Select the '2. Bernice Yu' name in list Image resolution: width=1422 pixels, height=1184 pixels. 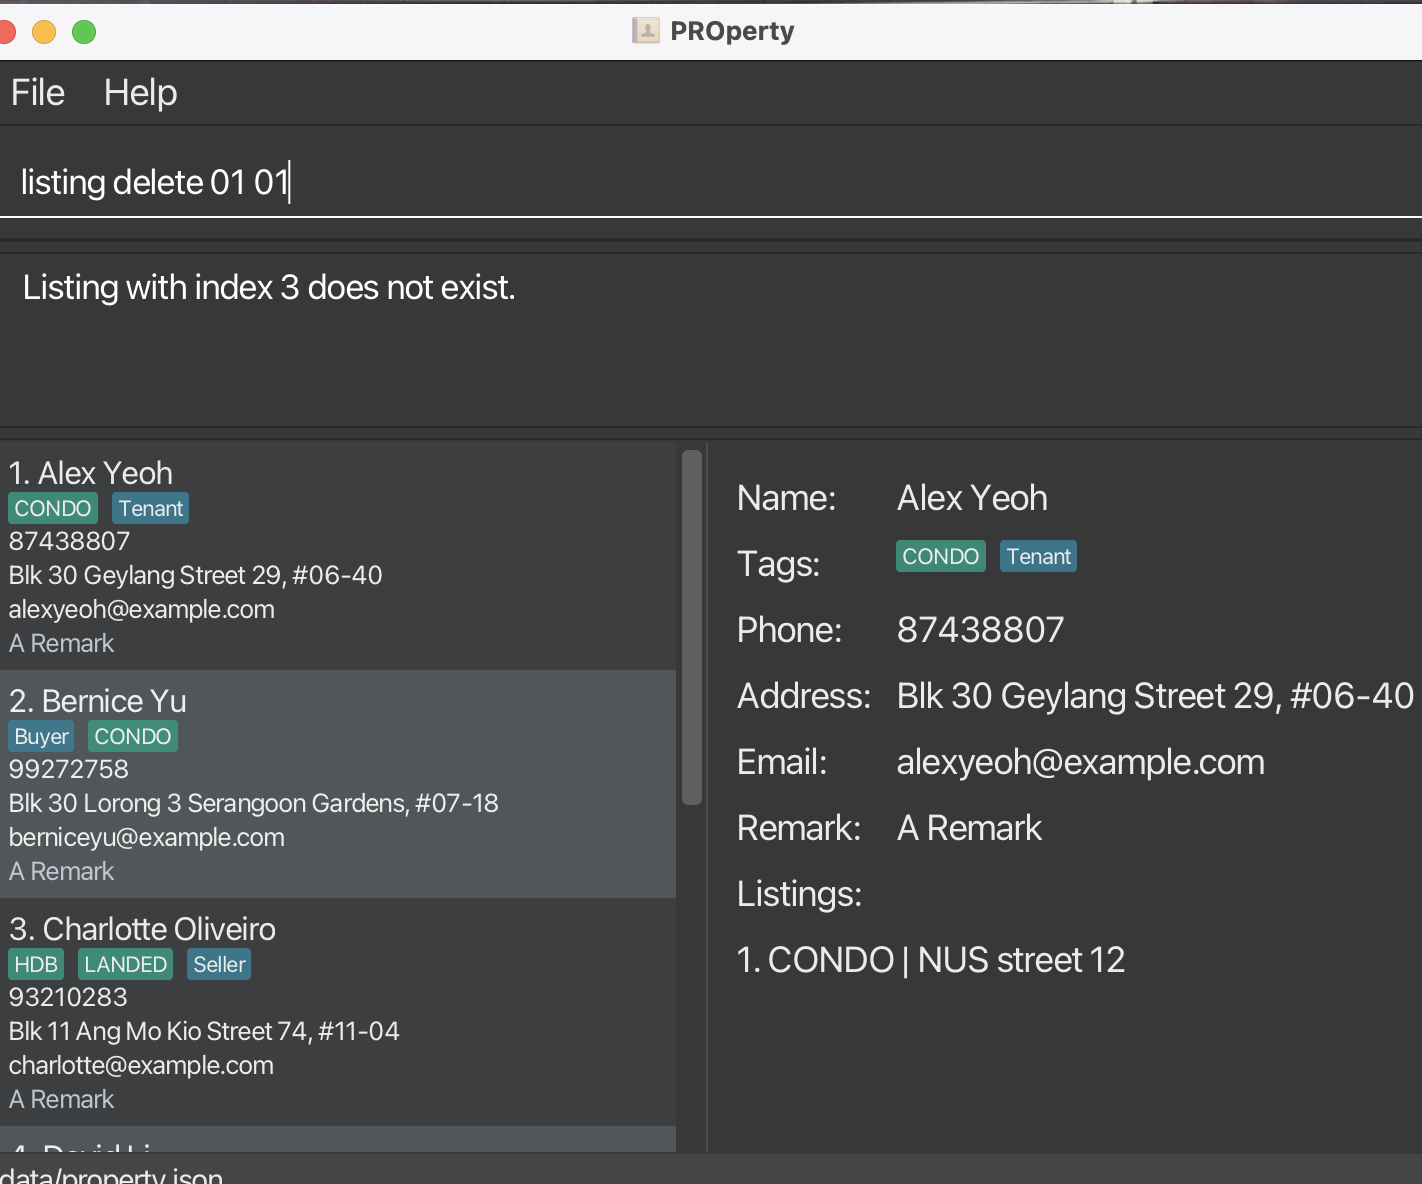[98, 701]
